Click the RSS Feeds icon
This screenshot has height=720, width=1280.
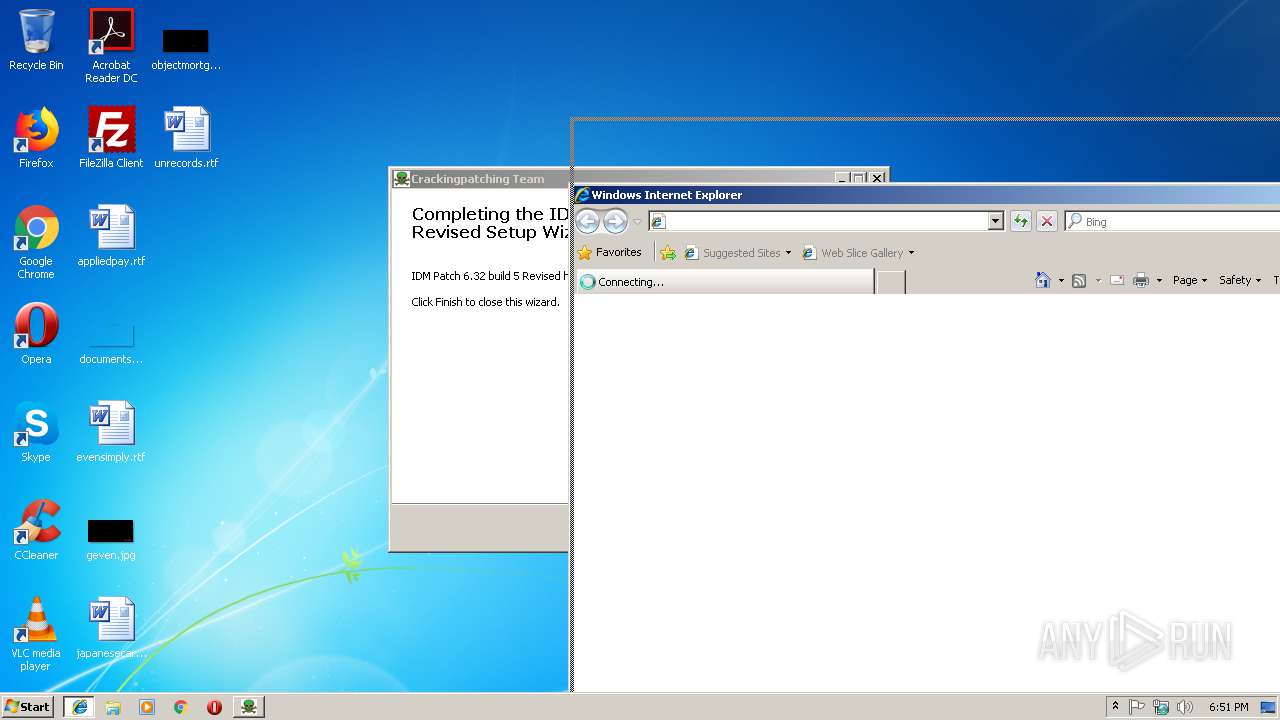1079,280
